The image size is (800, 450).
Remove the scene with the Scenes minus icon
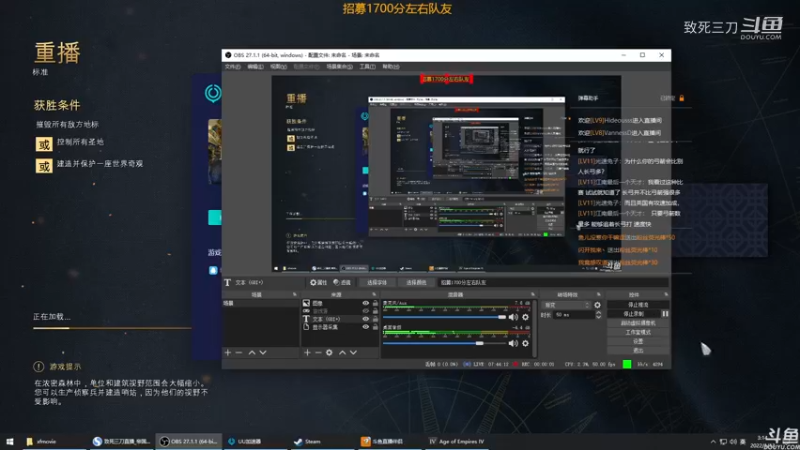pyautogui.click(x=239, y=353)
